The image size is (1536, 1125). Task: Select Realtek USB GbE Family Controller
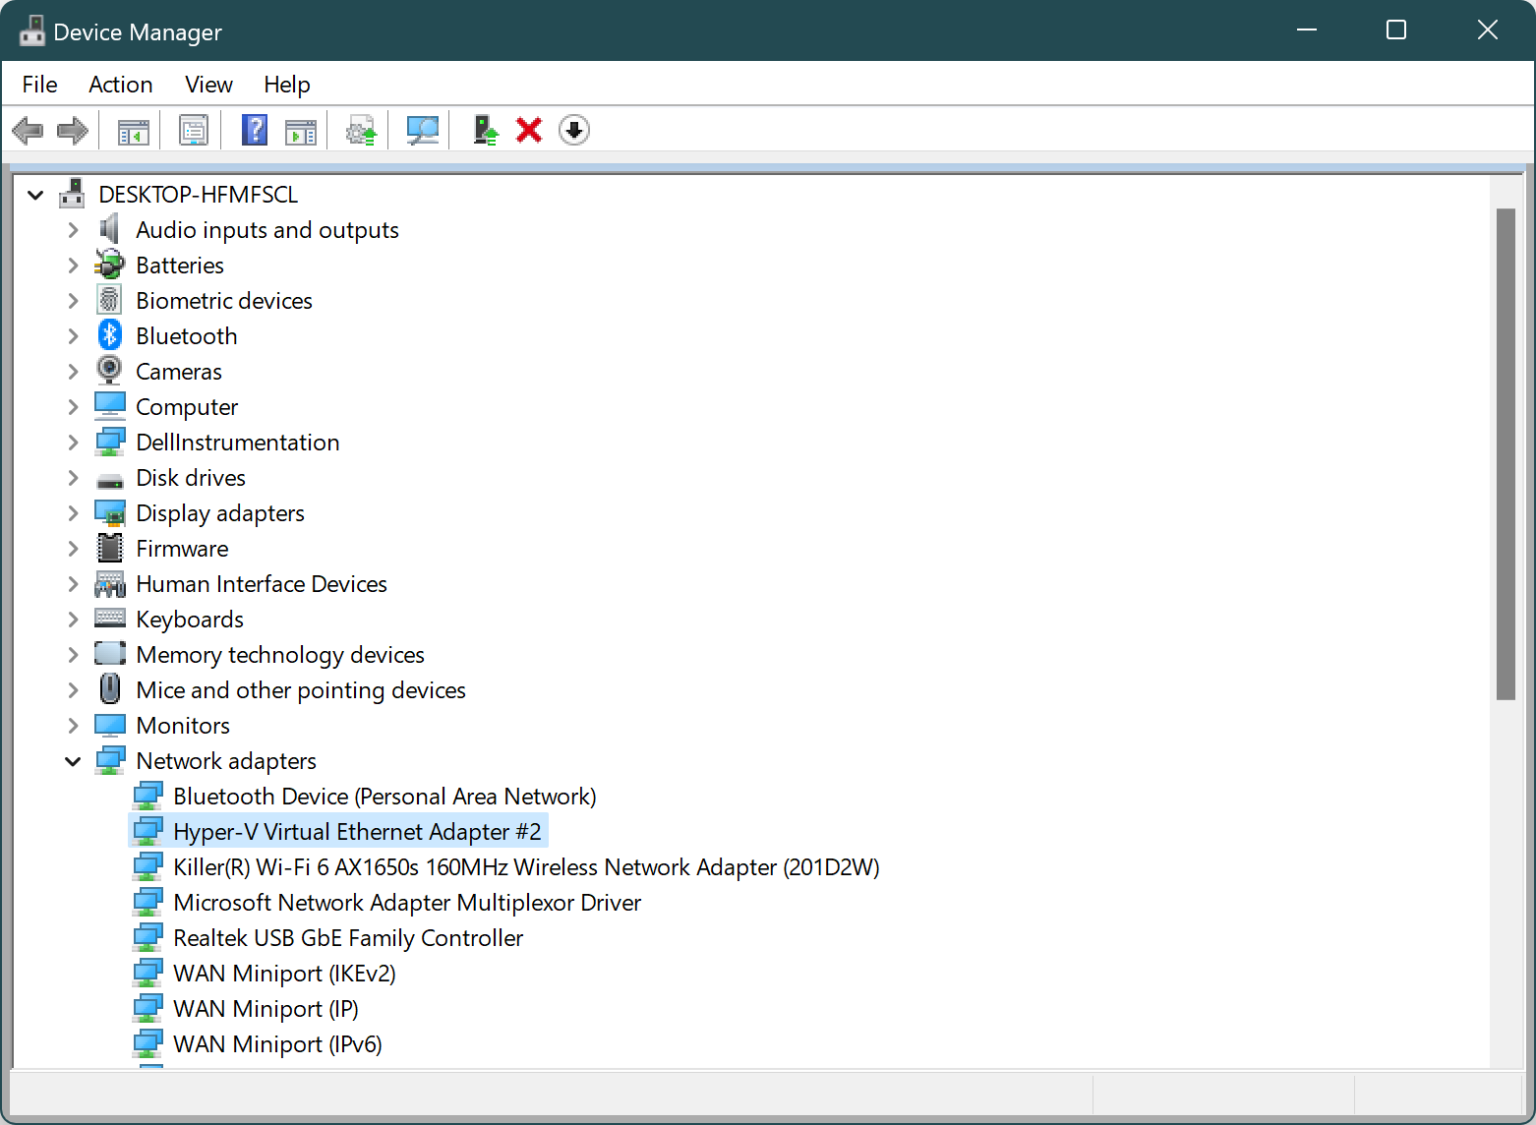tap(348, 938)
